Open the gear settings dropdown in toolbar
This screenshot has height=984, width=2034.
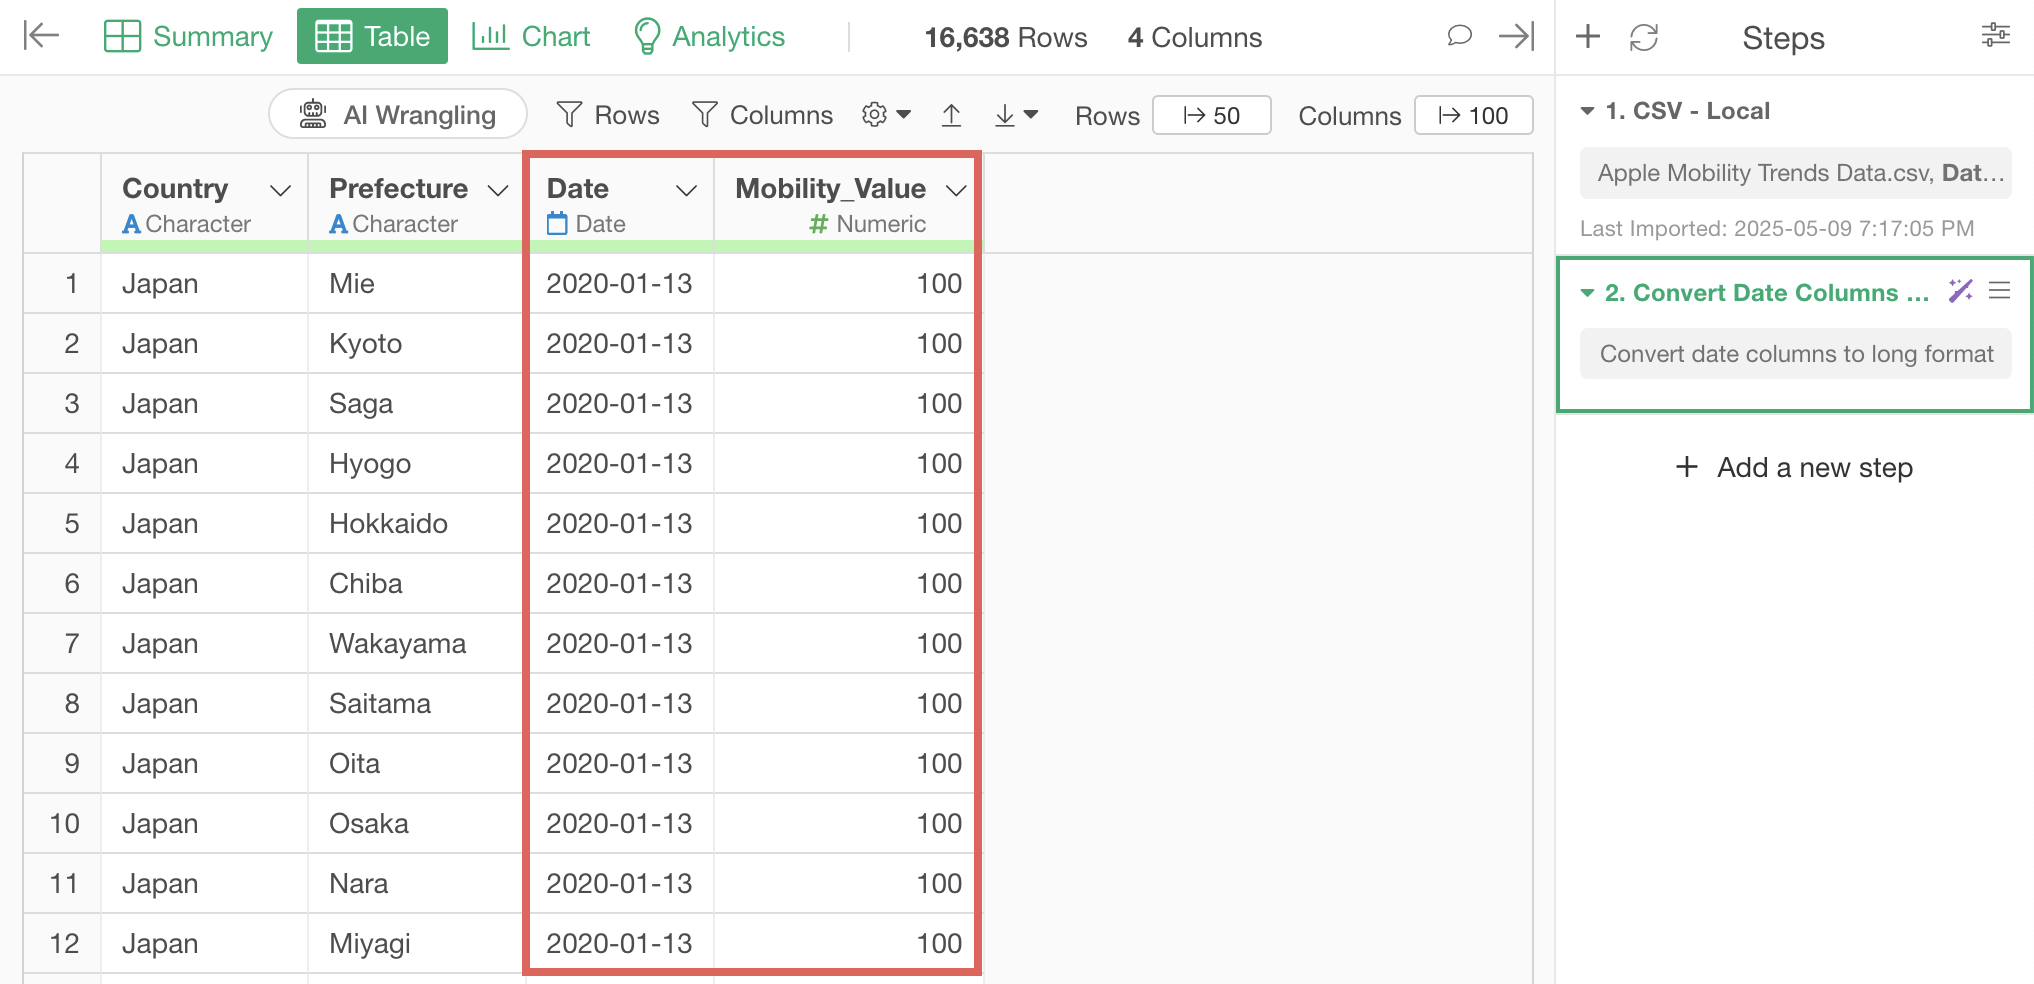[886, 115]
